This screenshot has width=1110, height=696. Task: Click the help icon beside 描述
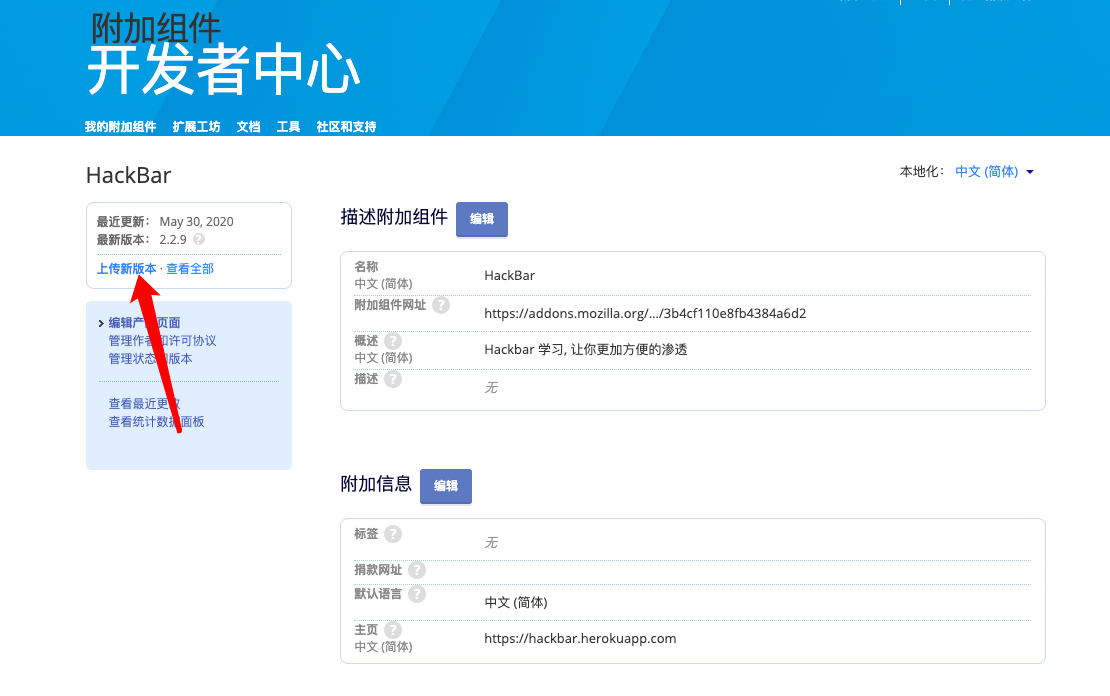pyautogui.click(x=393, y=379)
